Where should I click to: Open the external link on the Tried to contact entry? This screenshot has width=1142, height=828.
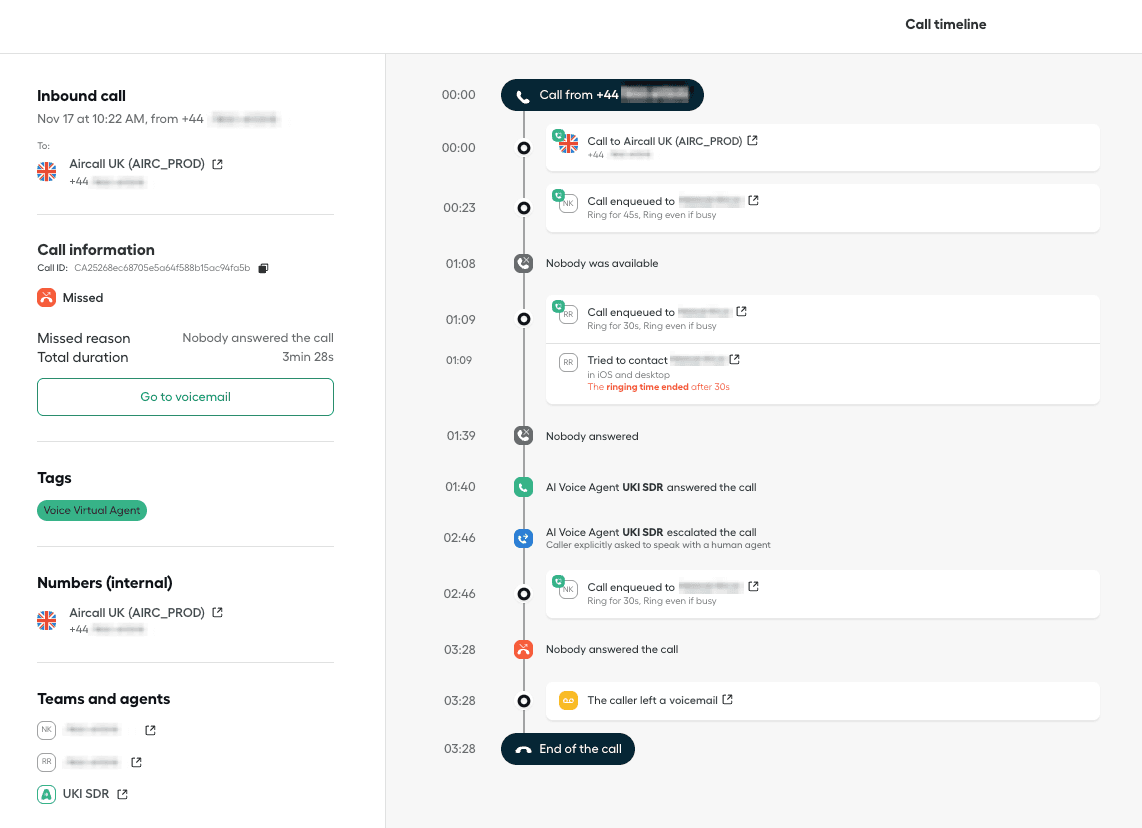[735, 359]
